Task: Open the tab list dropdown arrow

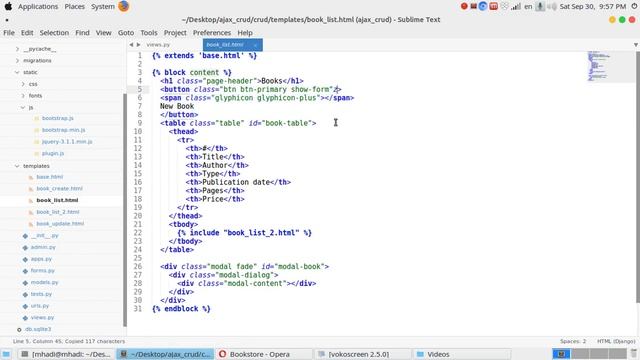Action: click(x=636, y=45)
